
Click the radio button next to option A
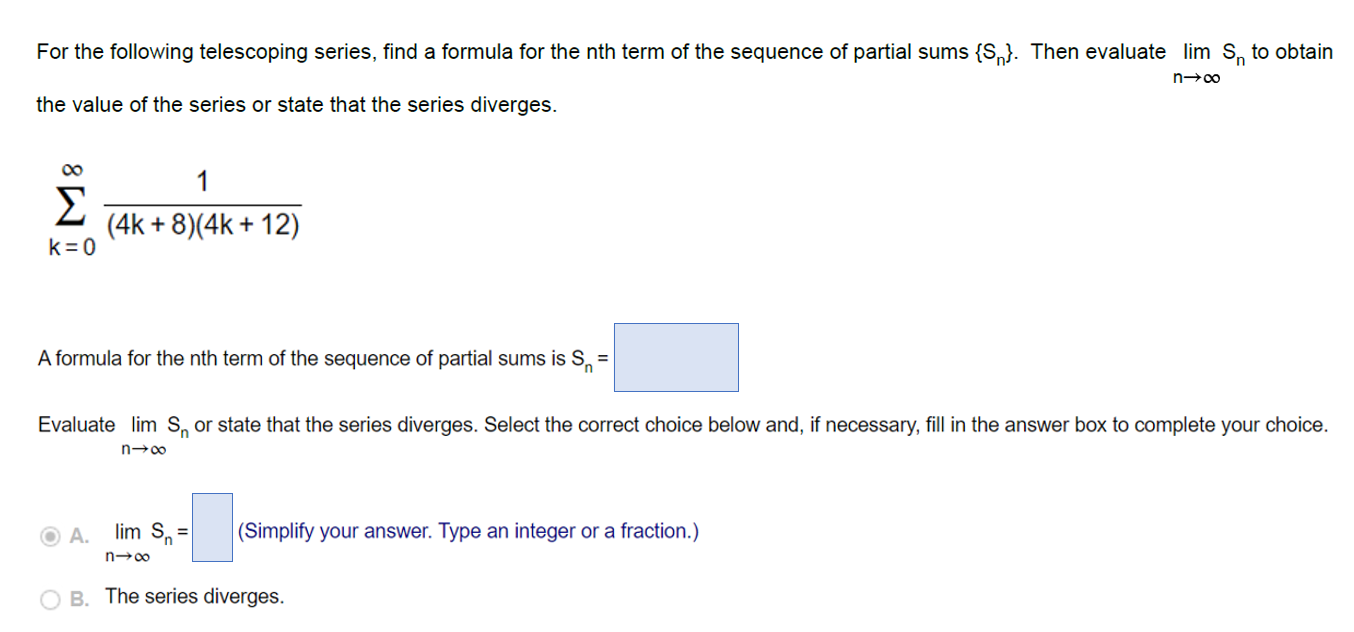(49, 537)
